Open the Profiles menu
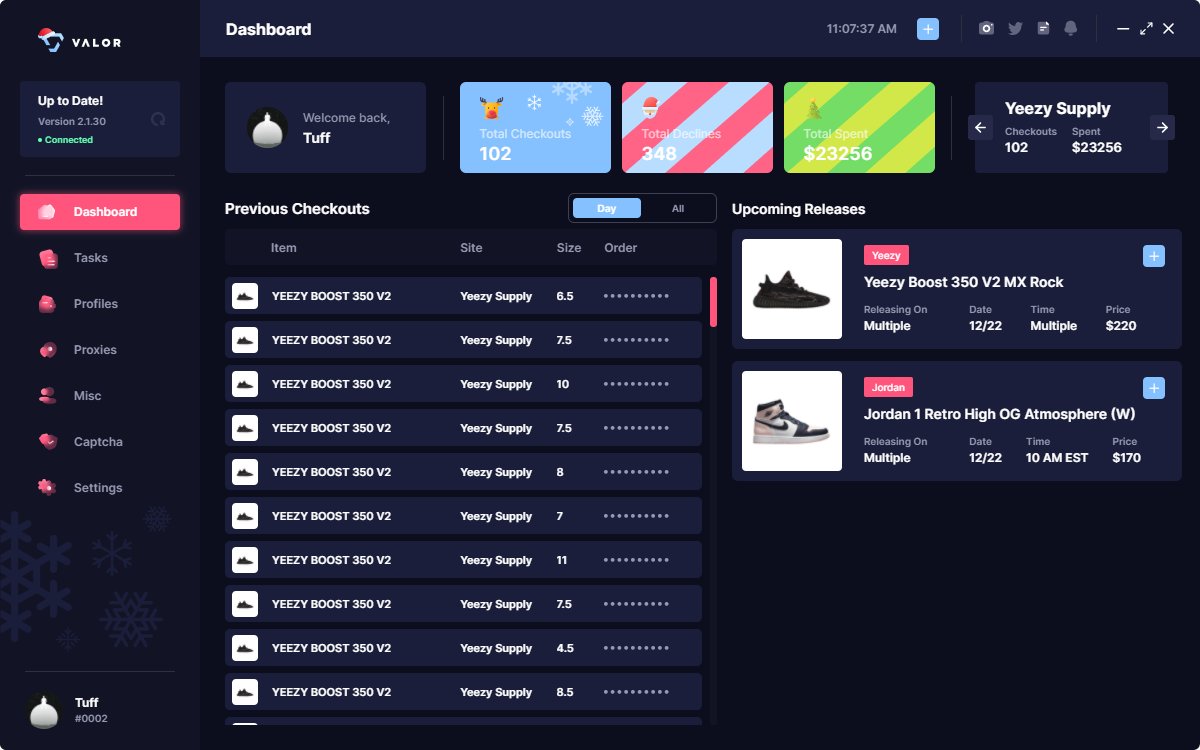The height and width of the screenshot is (750, 1200). coord(100,304)
